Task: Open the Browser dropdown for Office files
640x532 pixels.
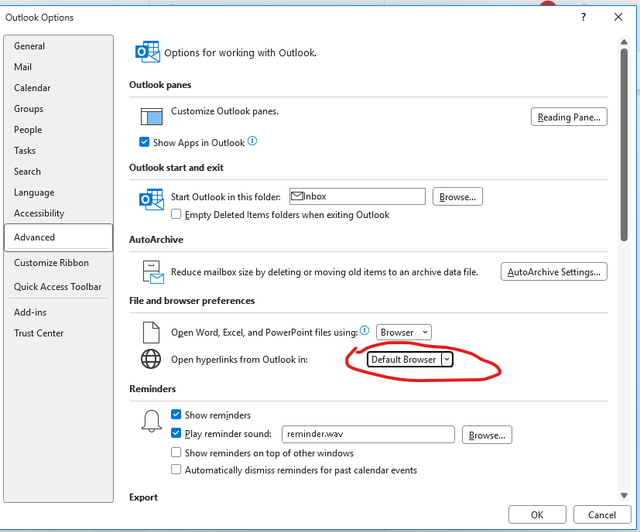Action: point(404,332)
